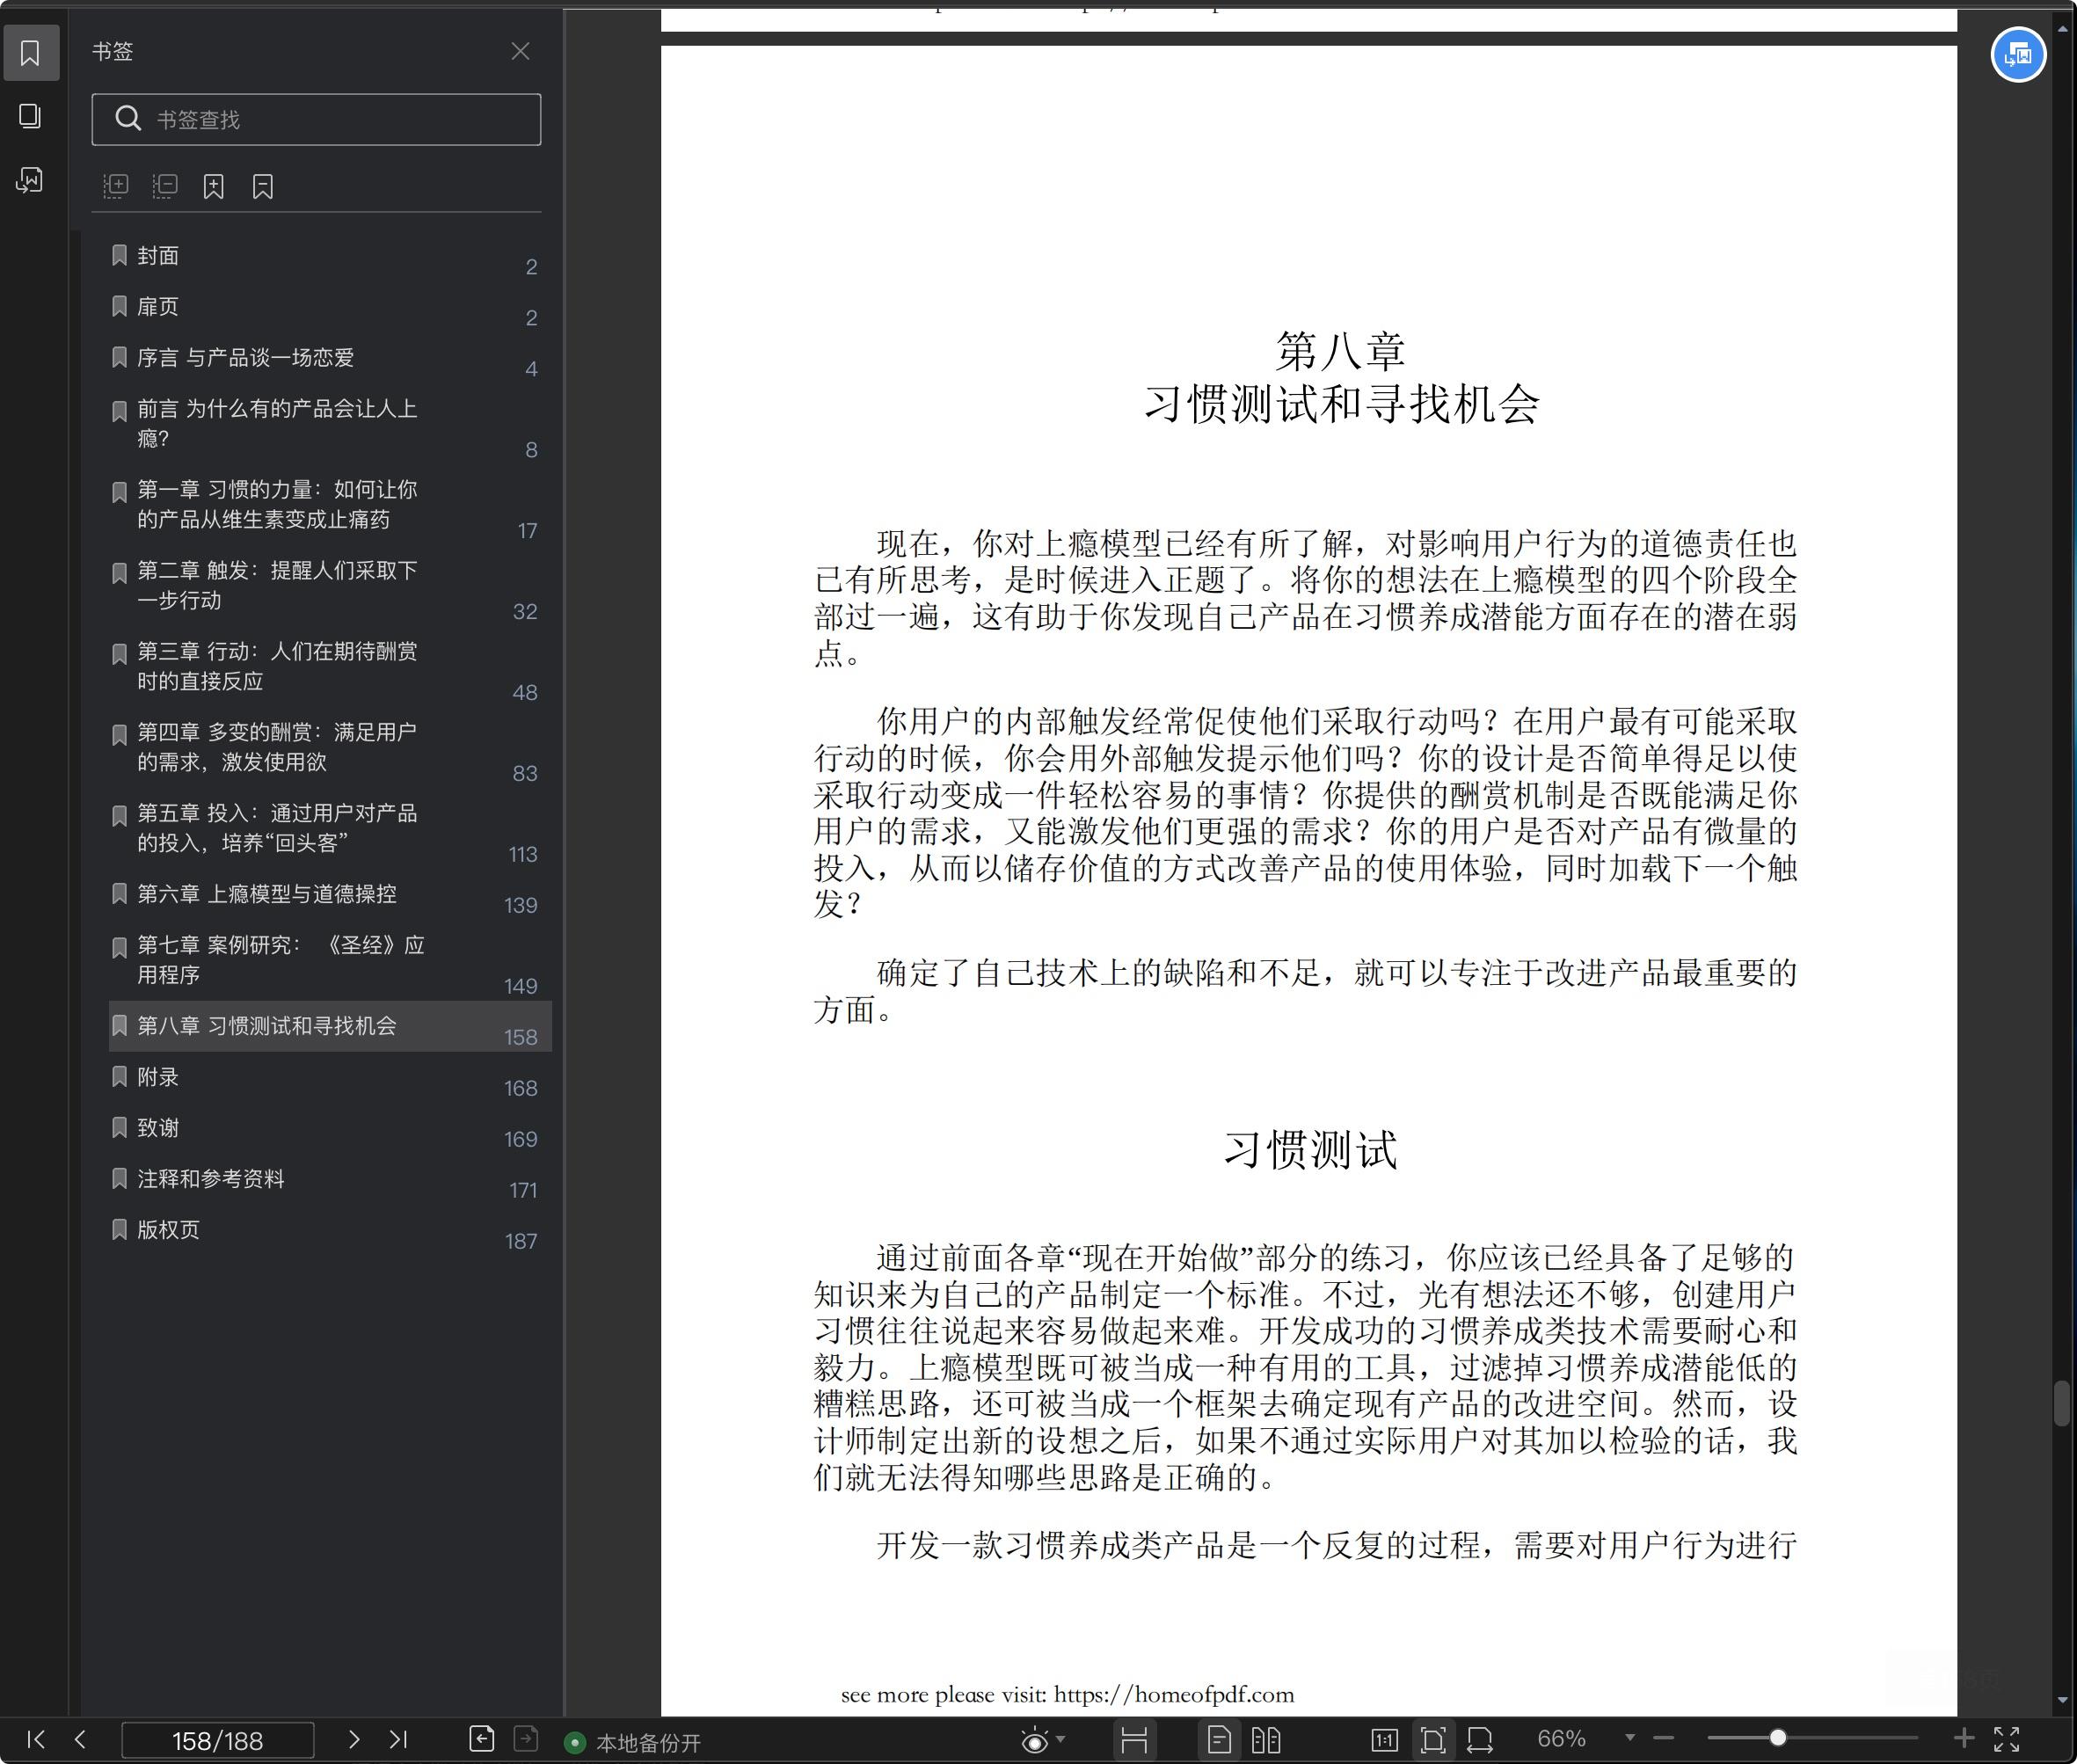
Task: Click the 习惯测试 section heading
Action: coord(1311,1149)
